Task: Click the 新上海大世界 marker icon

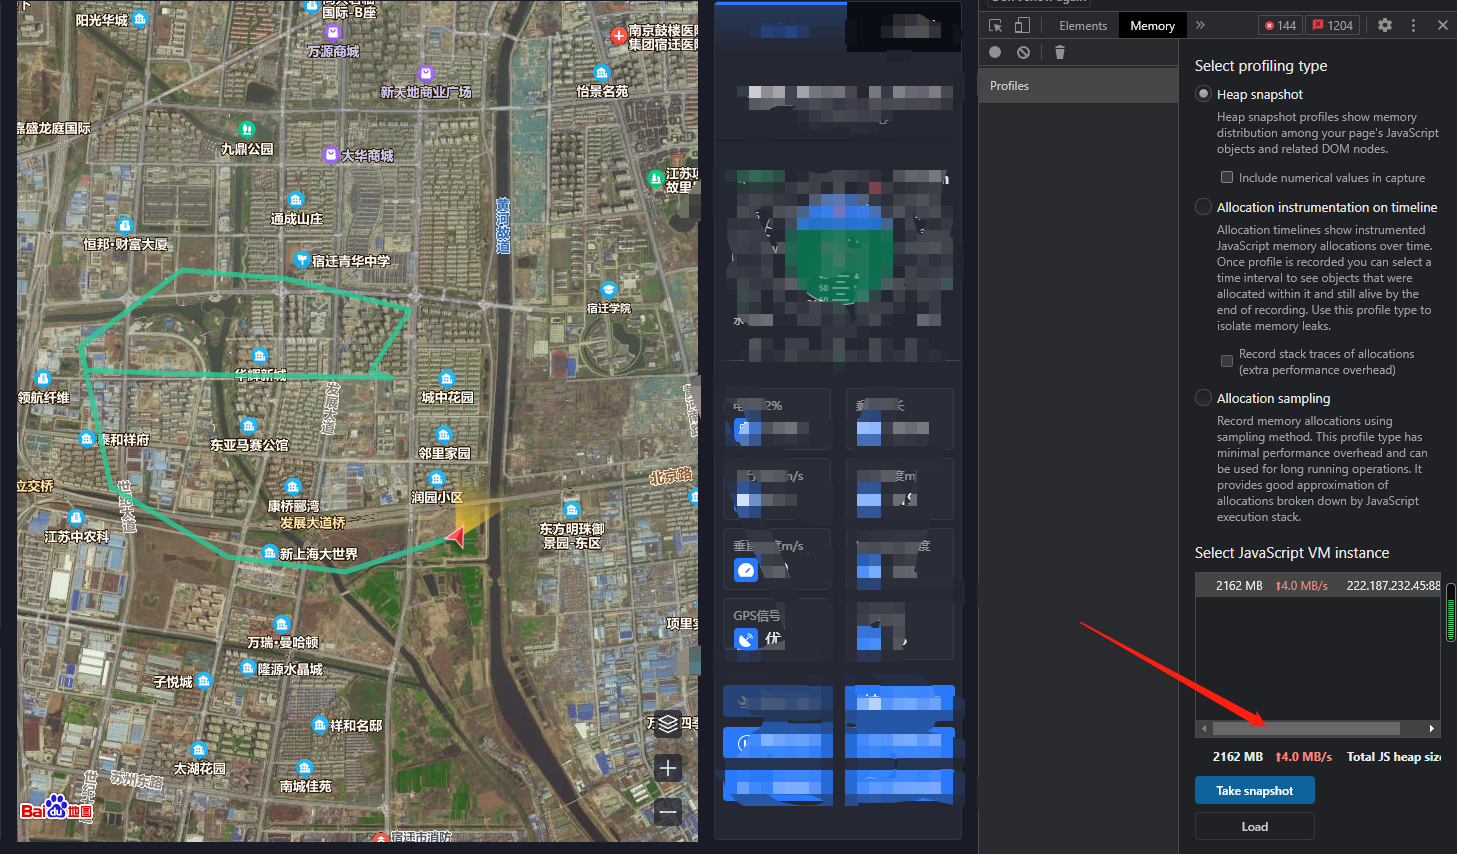Action: [x=270, y=553]
